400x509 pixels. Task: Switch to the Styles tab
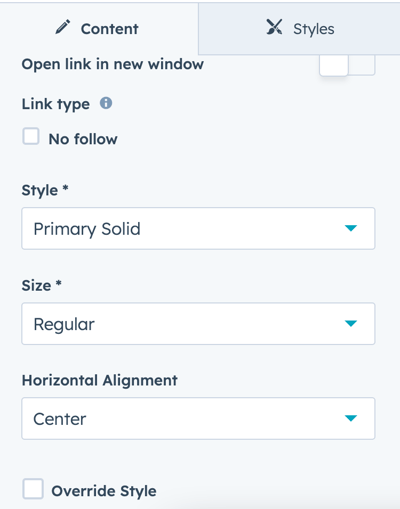(299, 29)
